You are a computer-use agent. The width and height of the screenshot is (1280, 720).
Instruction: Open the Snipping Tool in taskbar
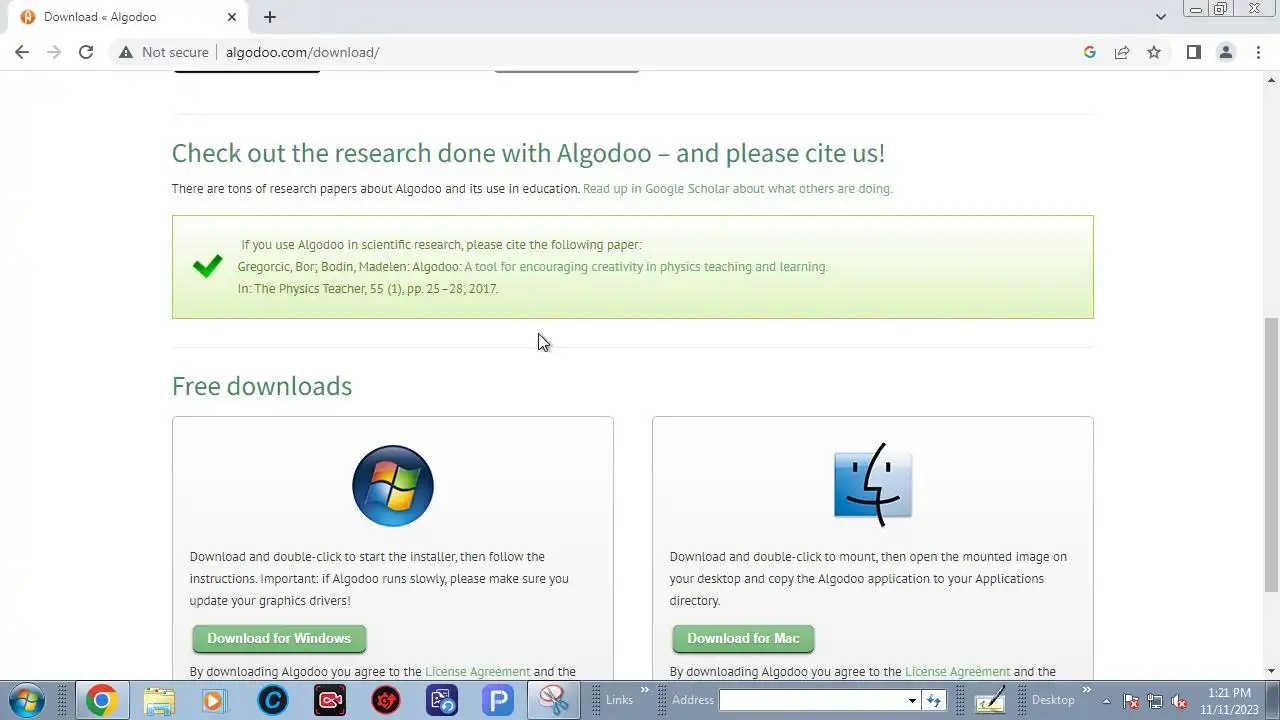point(553,700)
